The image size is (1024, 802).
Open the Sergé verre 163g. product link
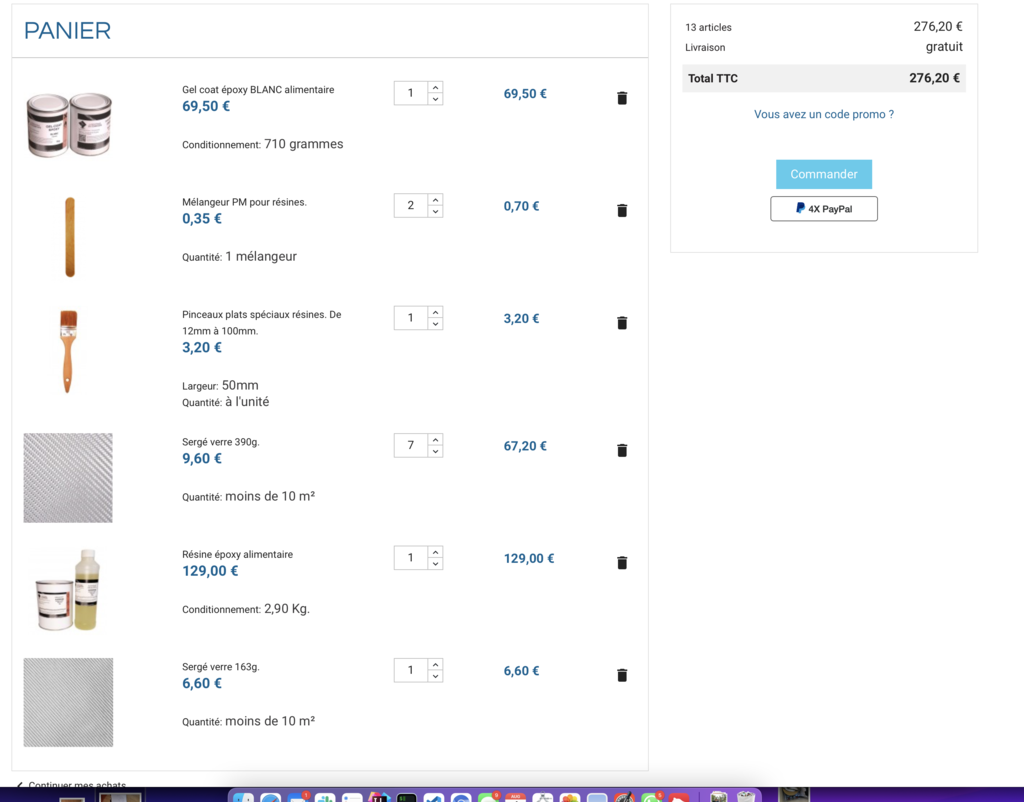coord(221,666)
